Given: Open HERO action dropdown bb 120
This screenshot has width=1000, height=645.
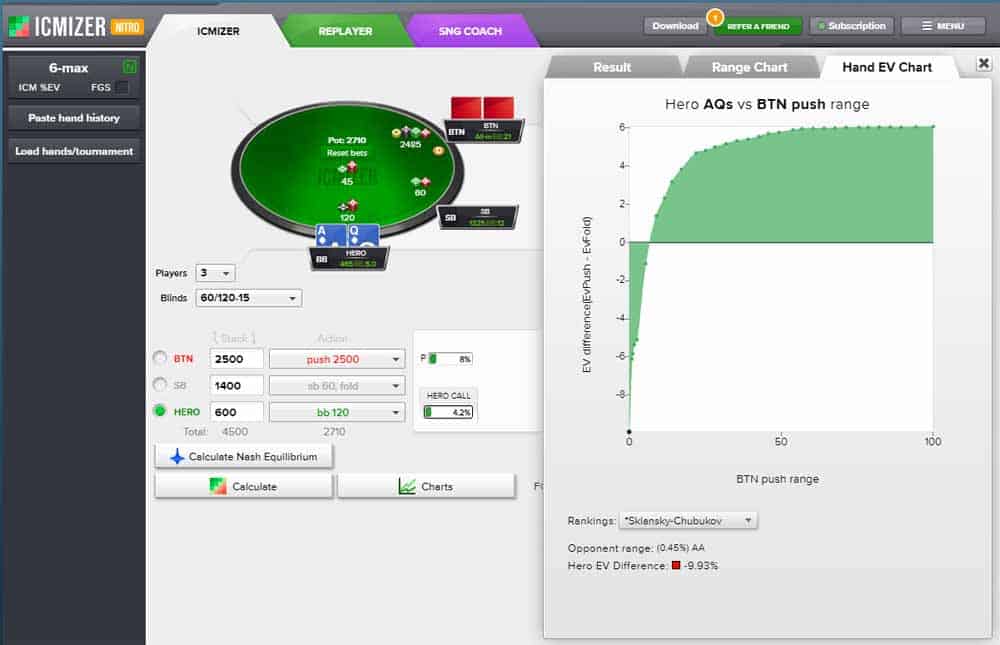Looking at the screenshot, I should (337, 413).
